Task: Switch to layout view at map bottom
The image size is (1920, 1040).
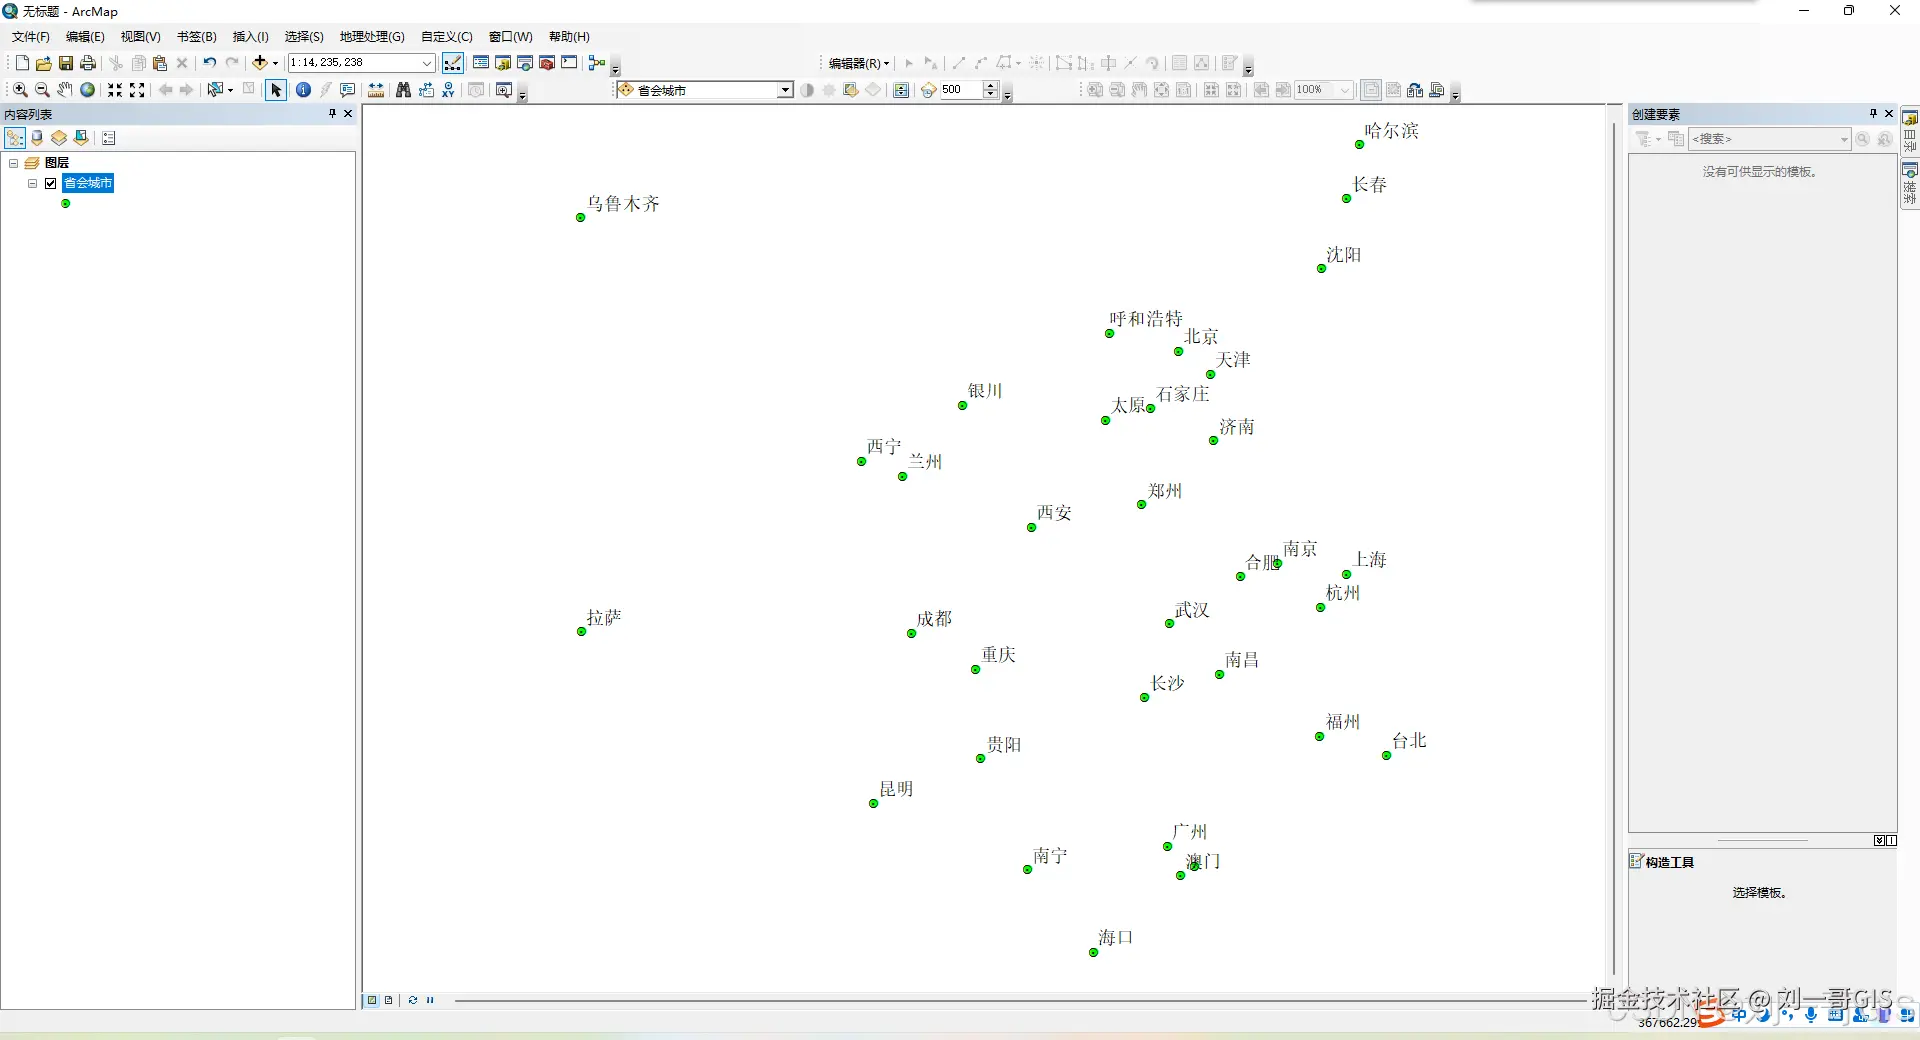Action: 389,1000
